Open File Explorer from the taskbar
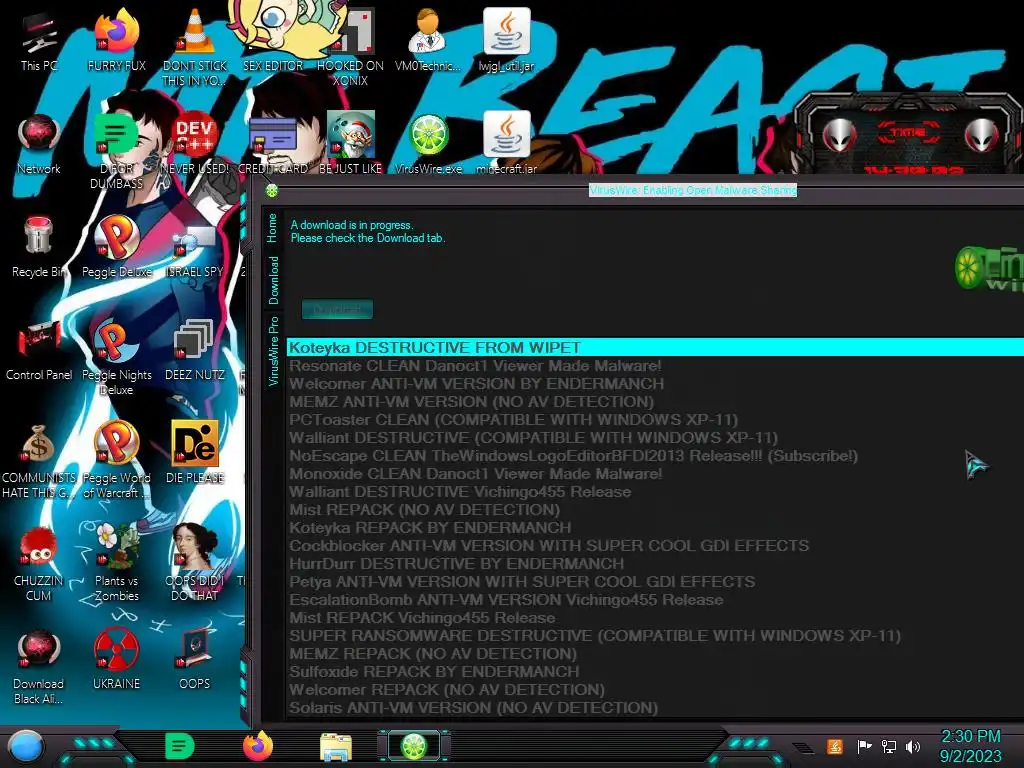This screenshot has width=1024, height=768. click(x=336, y=747)
